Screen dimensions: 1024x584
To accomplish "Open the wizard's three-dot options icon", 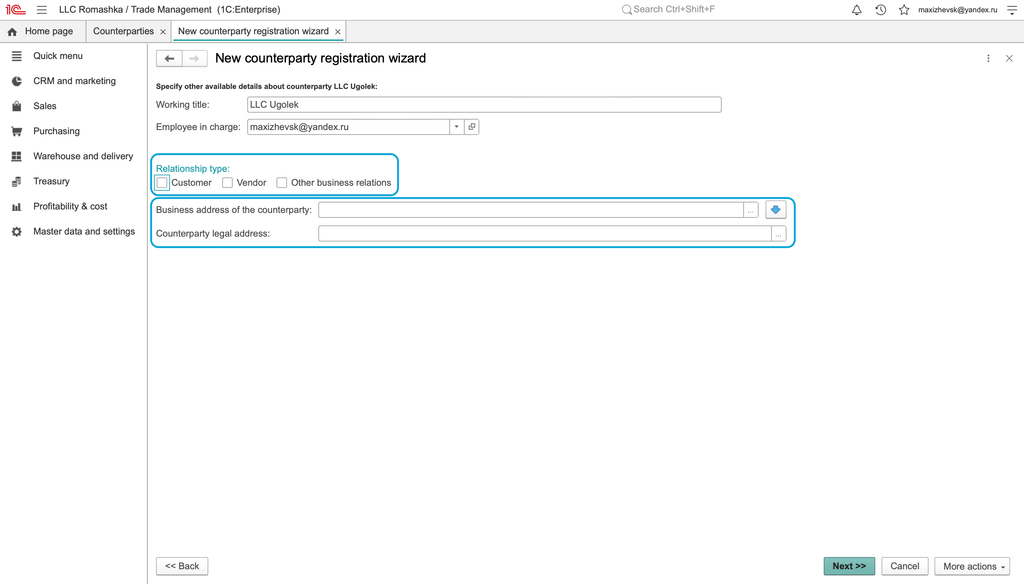I will tap(988, 59).
